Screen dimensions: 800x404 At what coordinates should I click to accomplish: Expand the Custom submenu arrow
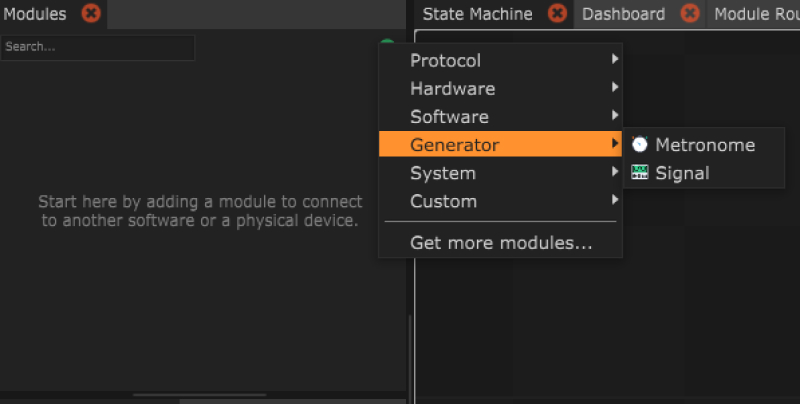[x=614, y=201]
